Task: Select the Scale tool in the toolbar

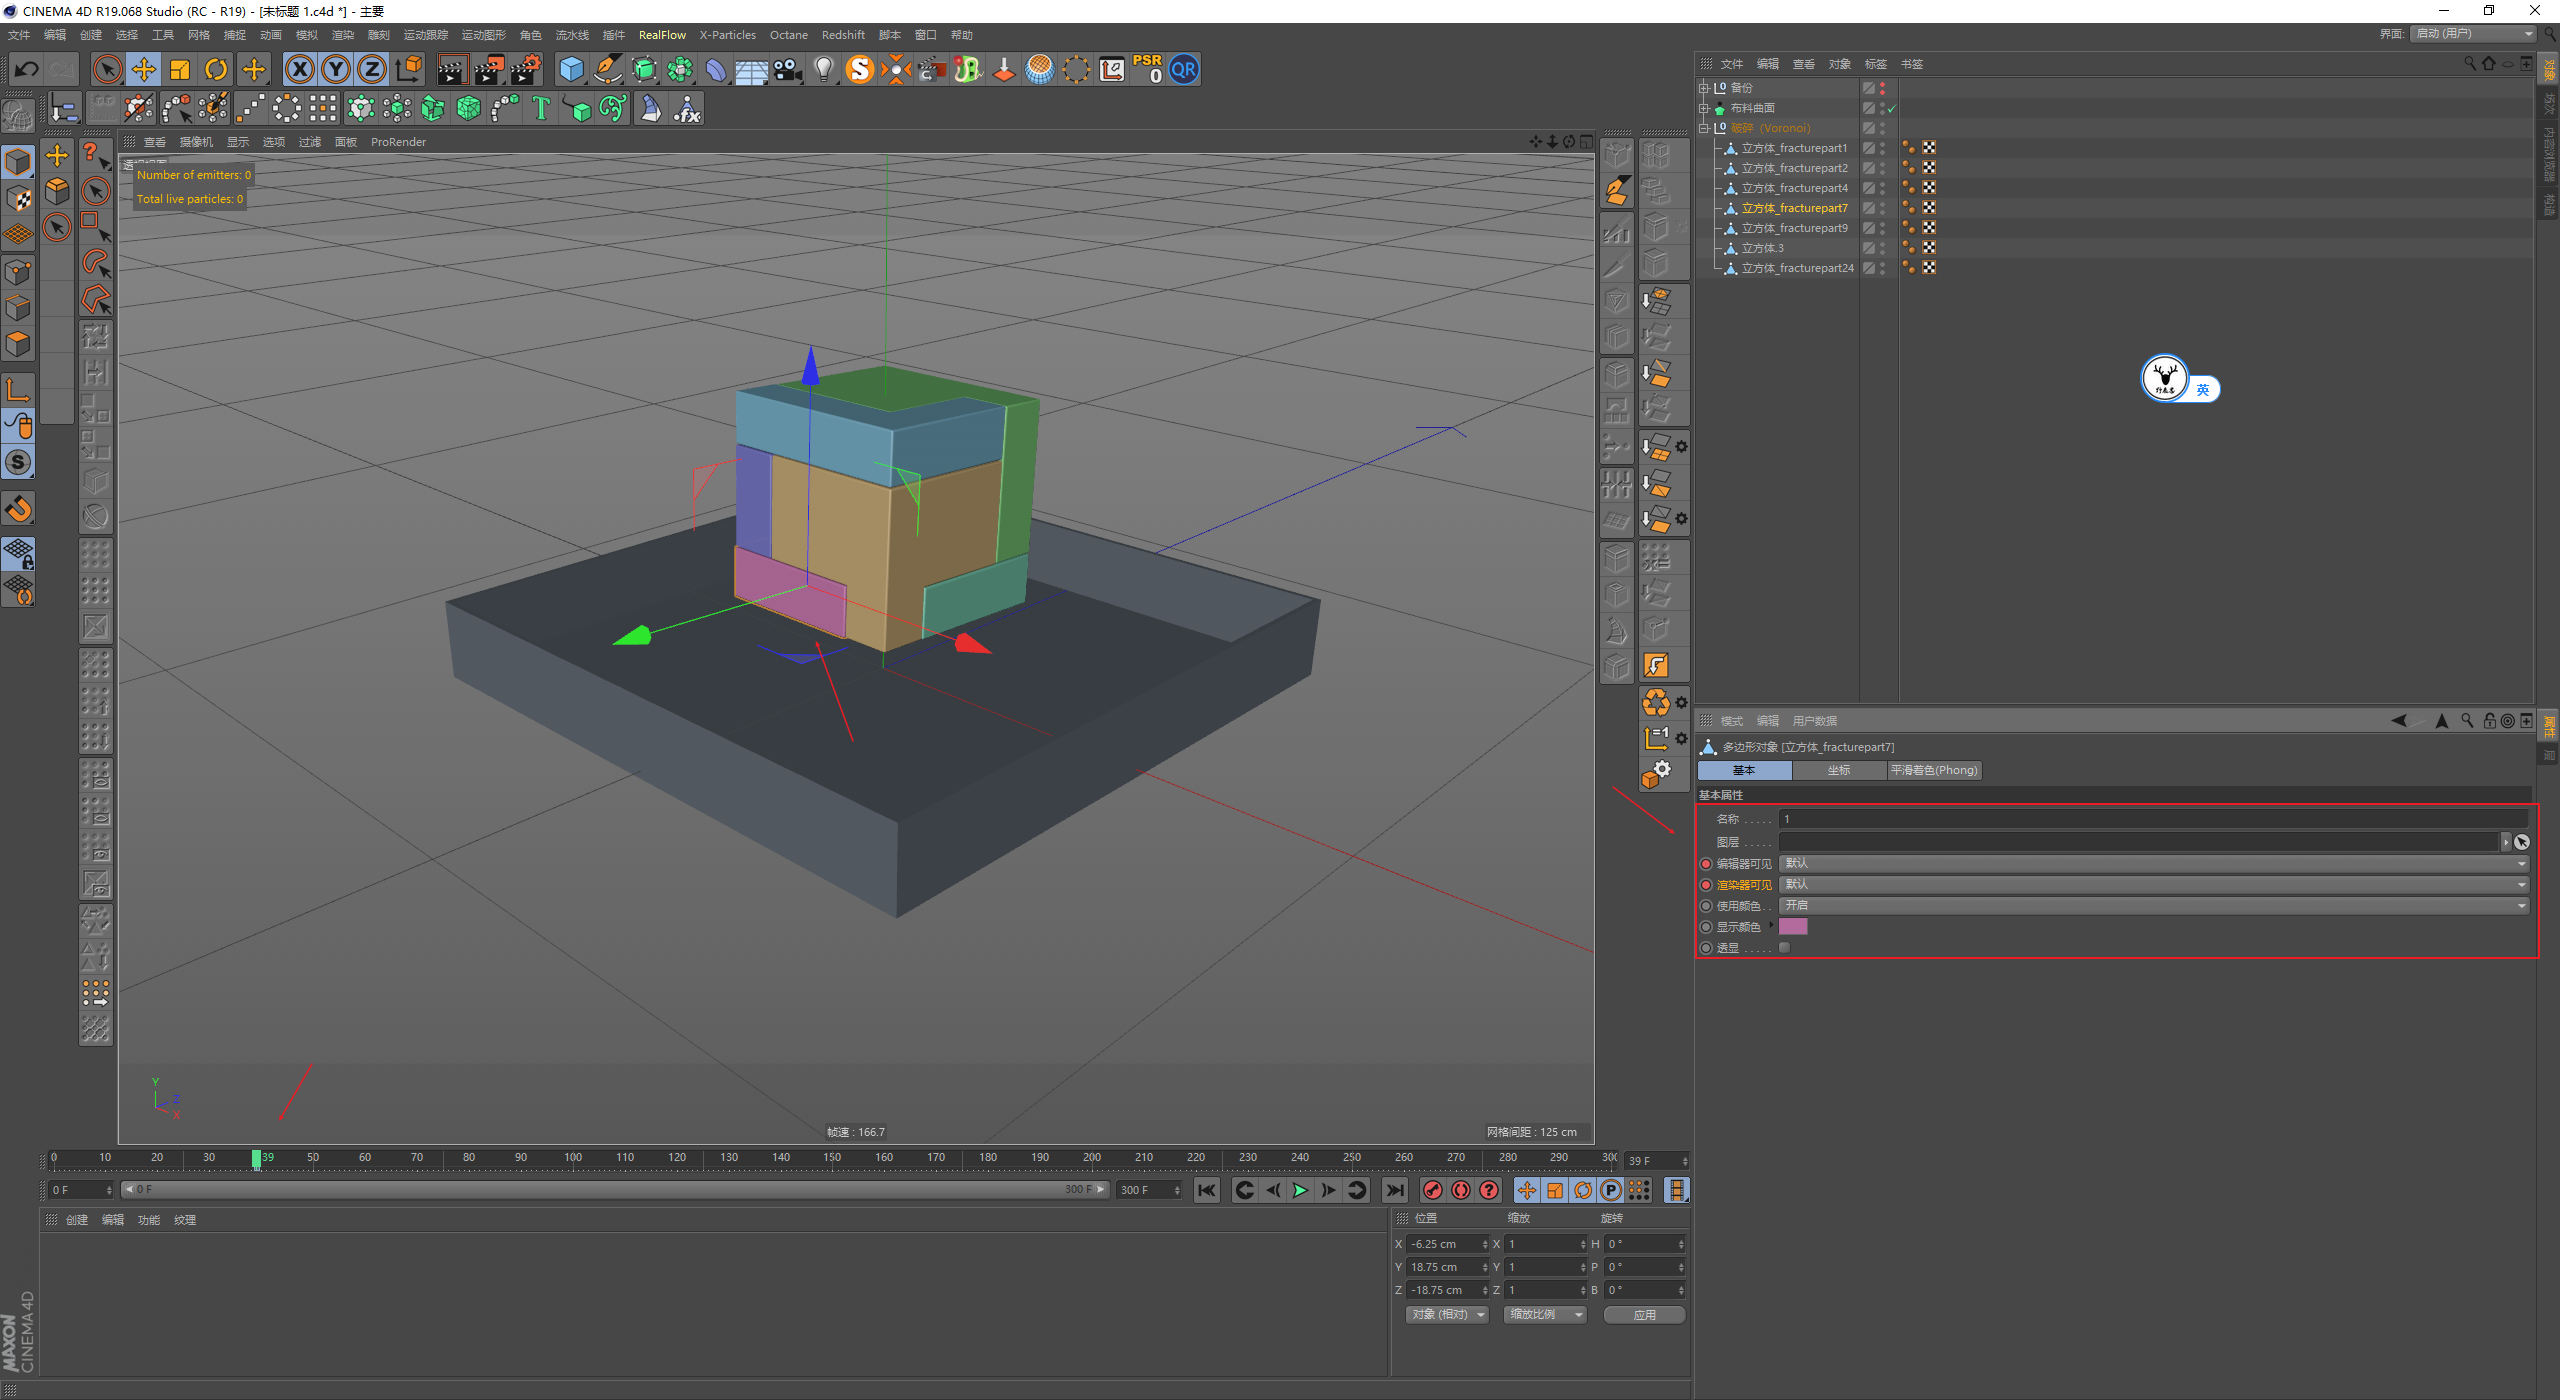Action: (x=180, y=69)
